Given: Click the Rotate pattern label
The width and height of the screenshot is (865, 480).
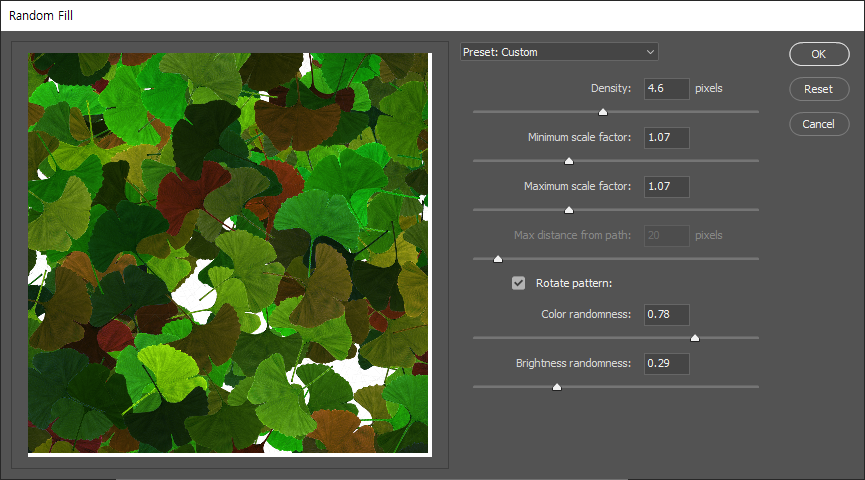Looking at the screenshot, I should pyautogui.click(x=574, y=283).
